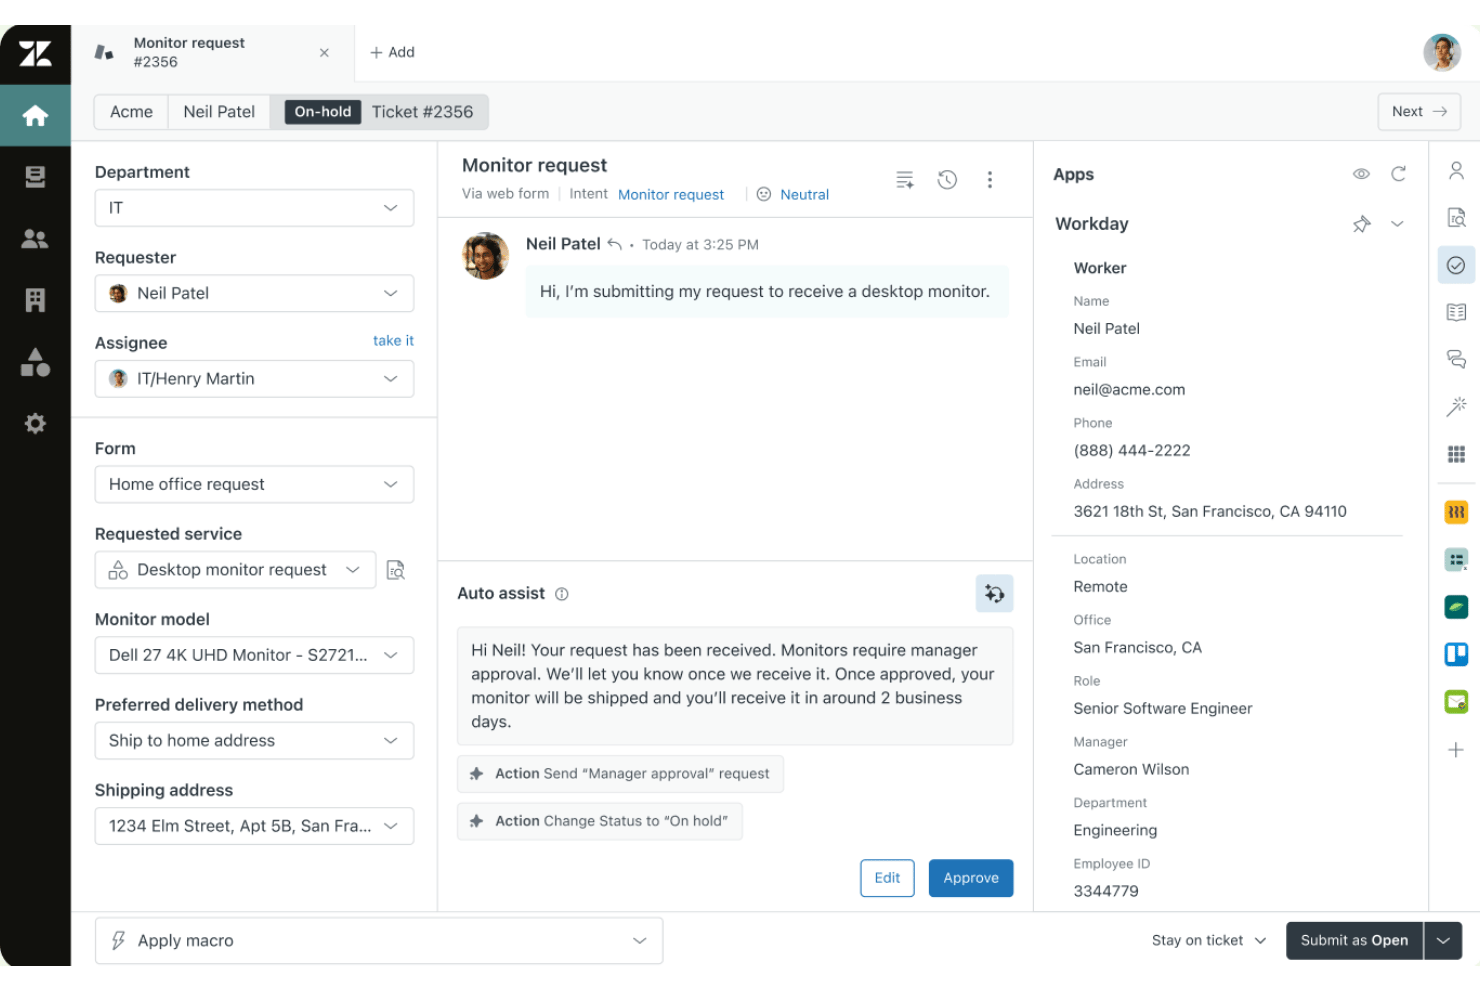Click the Next ticket button
Screen dimensions: 1480x987
[1419, 112]
